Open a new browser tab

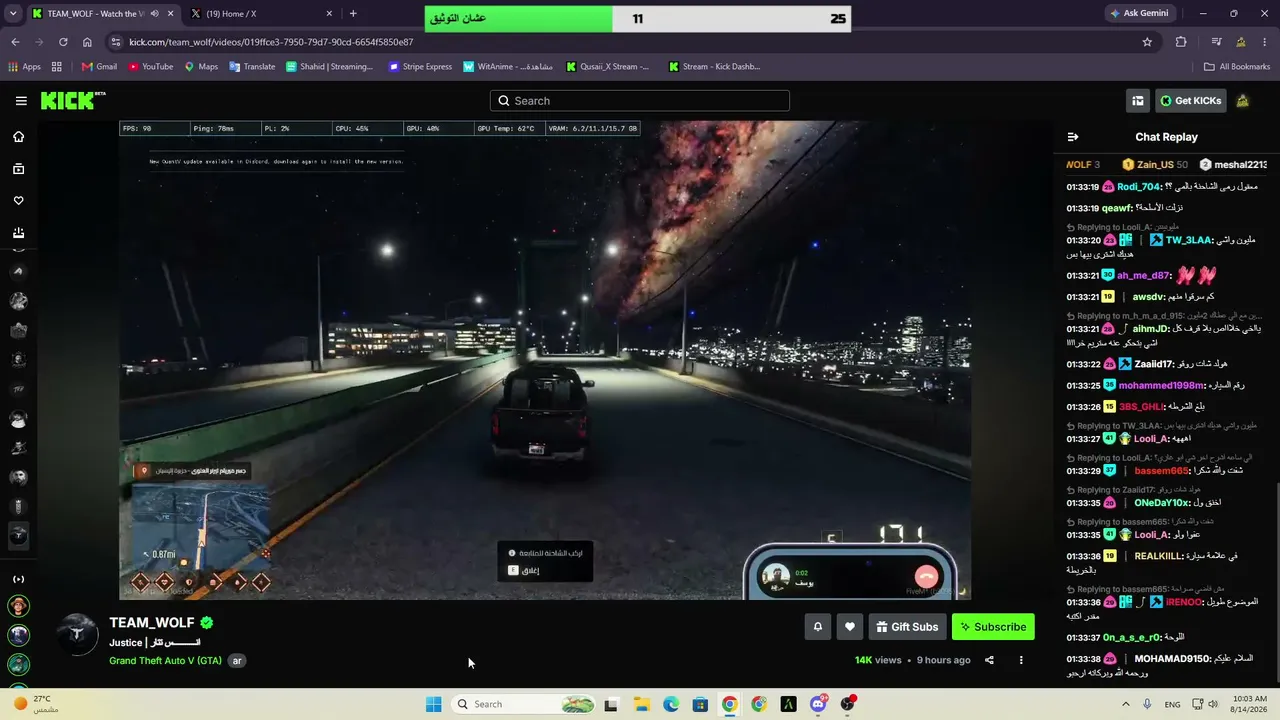(353, 14)
